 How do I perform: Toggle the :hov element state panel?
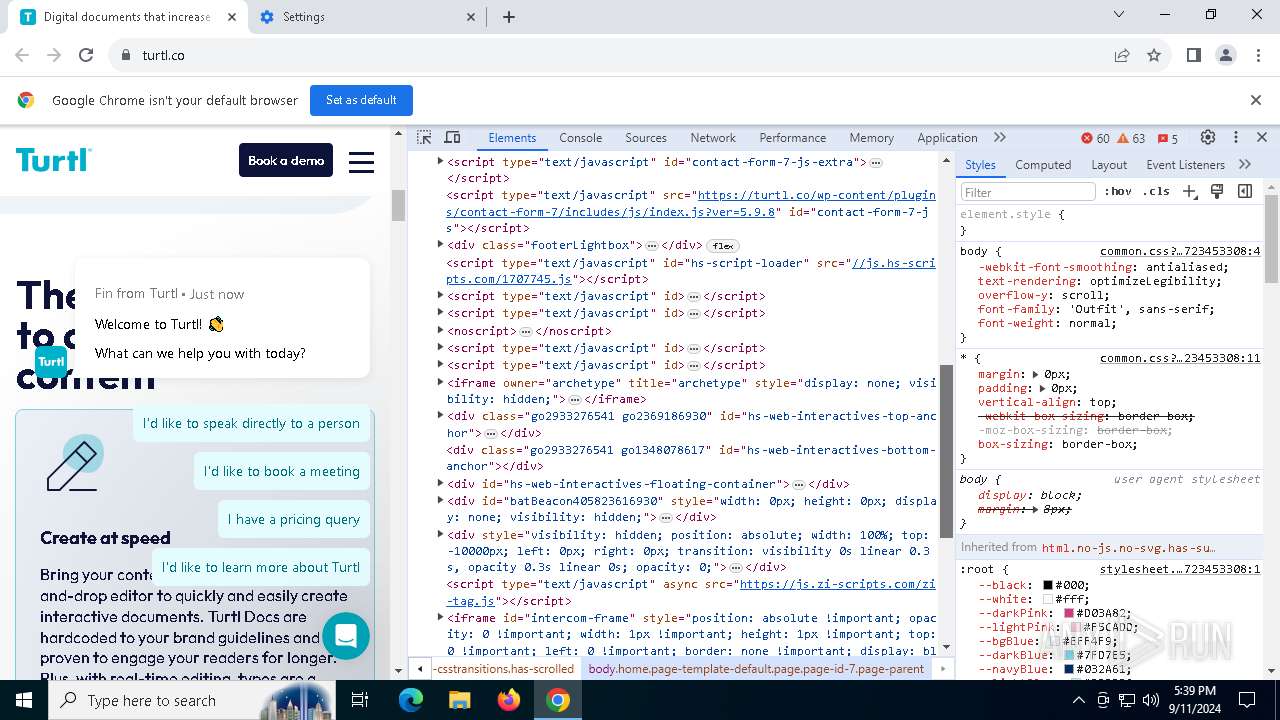tap(1118, 191)
